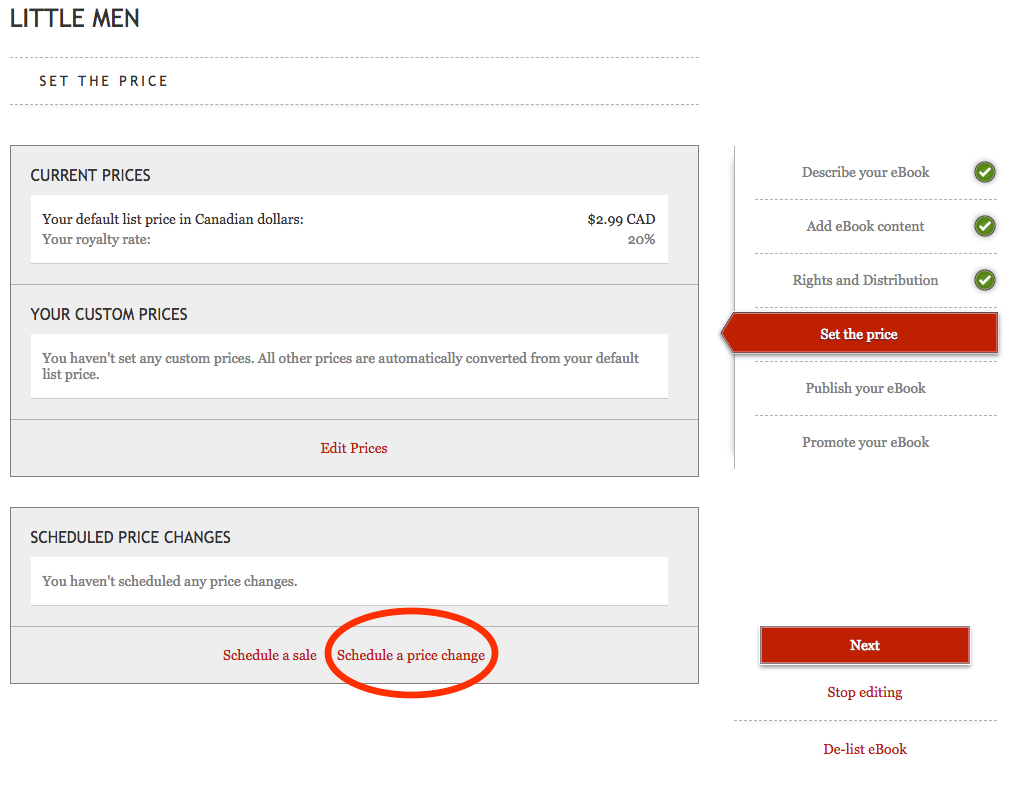This screenshot has width=1015, height=787.
Task: Choose Schedule a sale
Action: [269, 655]
